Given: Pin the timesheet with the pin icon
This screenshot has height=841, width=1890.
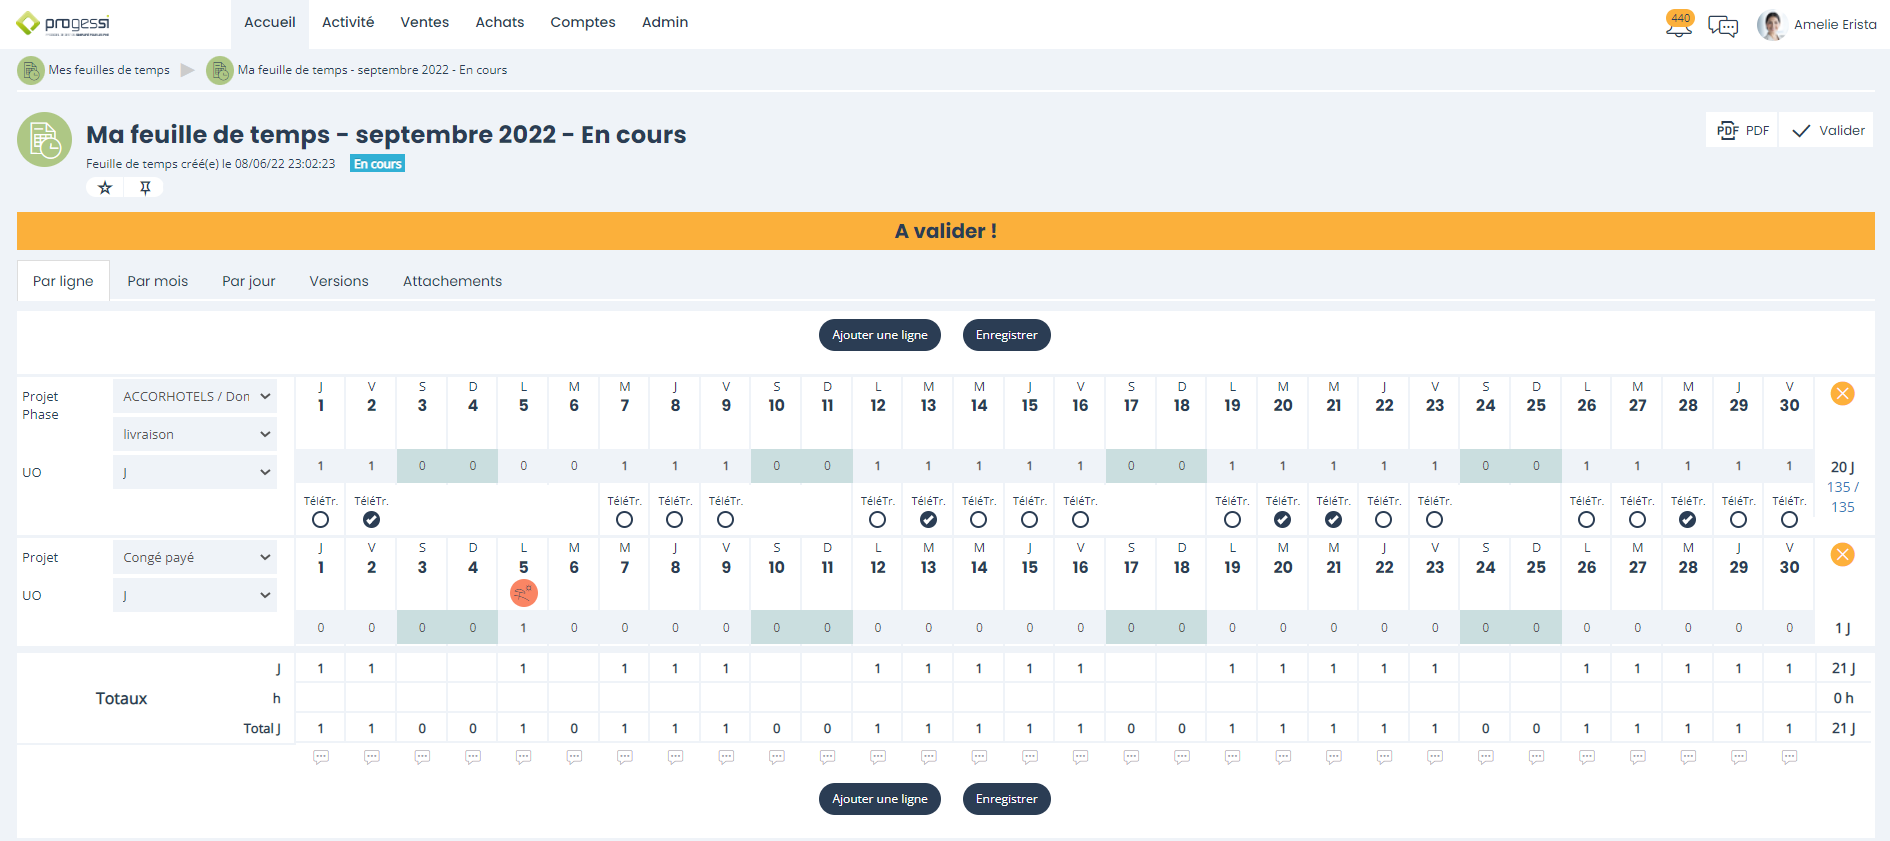Looking at the screenshot, I should [145, 188].
